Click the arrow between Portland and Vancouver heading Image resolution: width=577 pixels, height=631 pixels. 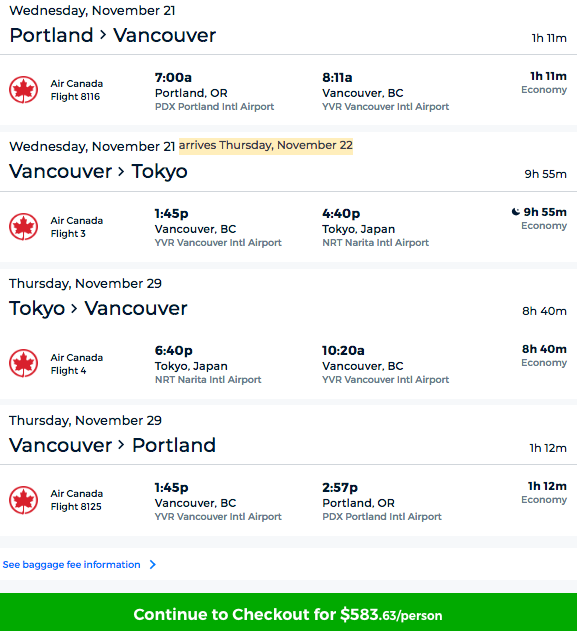(x=103, y=35)
